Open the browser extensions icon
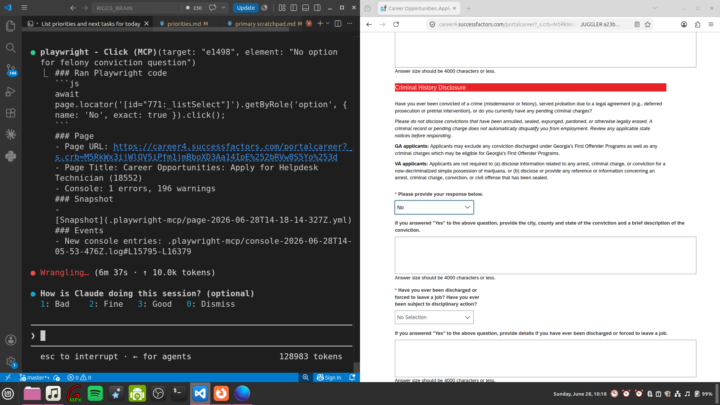The width and height of the screenshot is (720, 405). click(x=698, y=24)
